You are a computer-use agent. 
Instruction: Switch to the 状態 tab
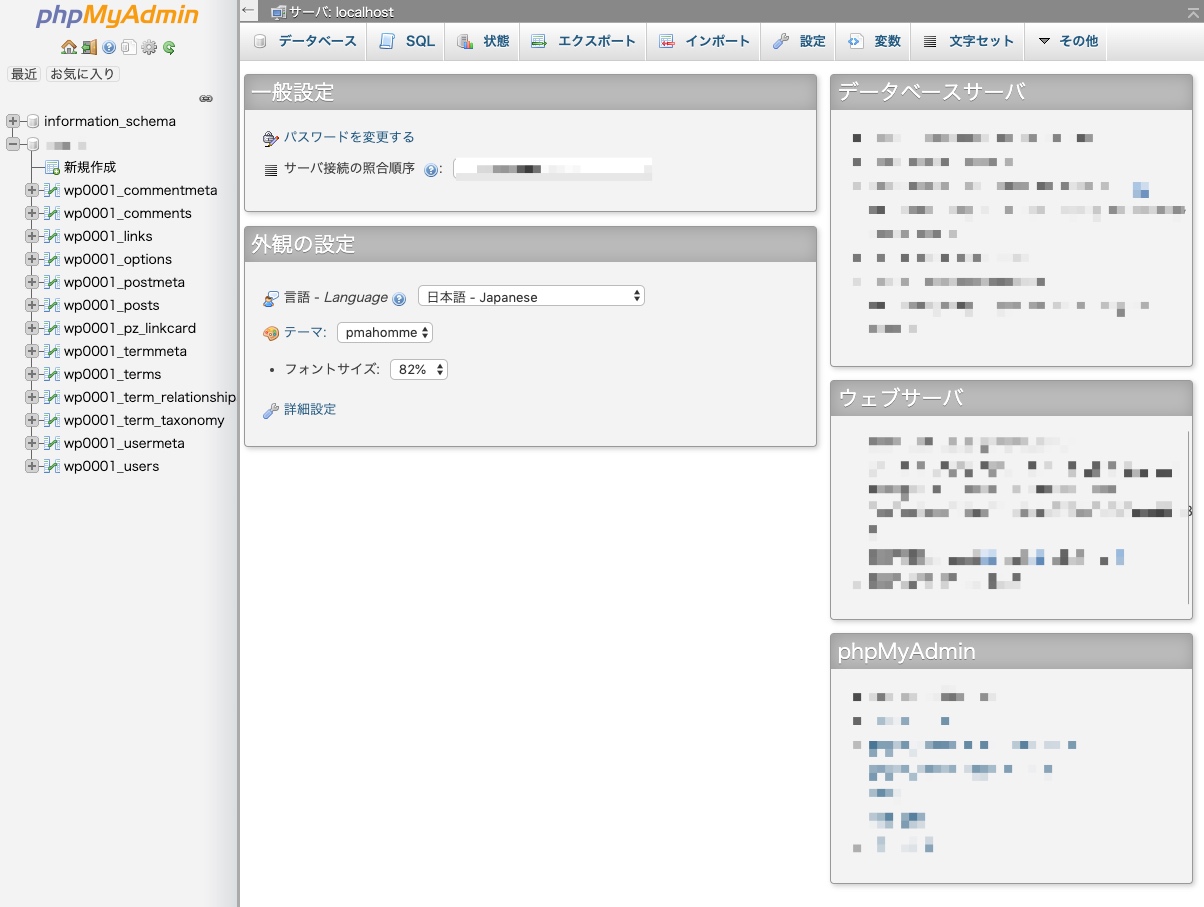point(483,41)
